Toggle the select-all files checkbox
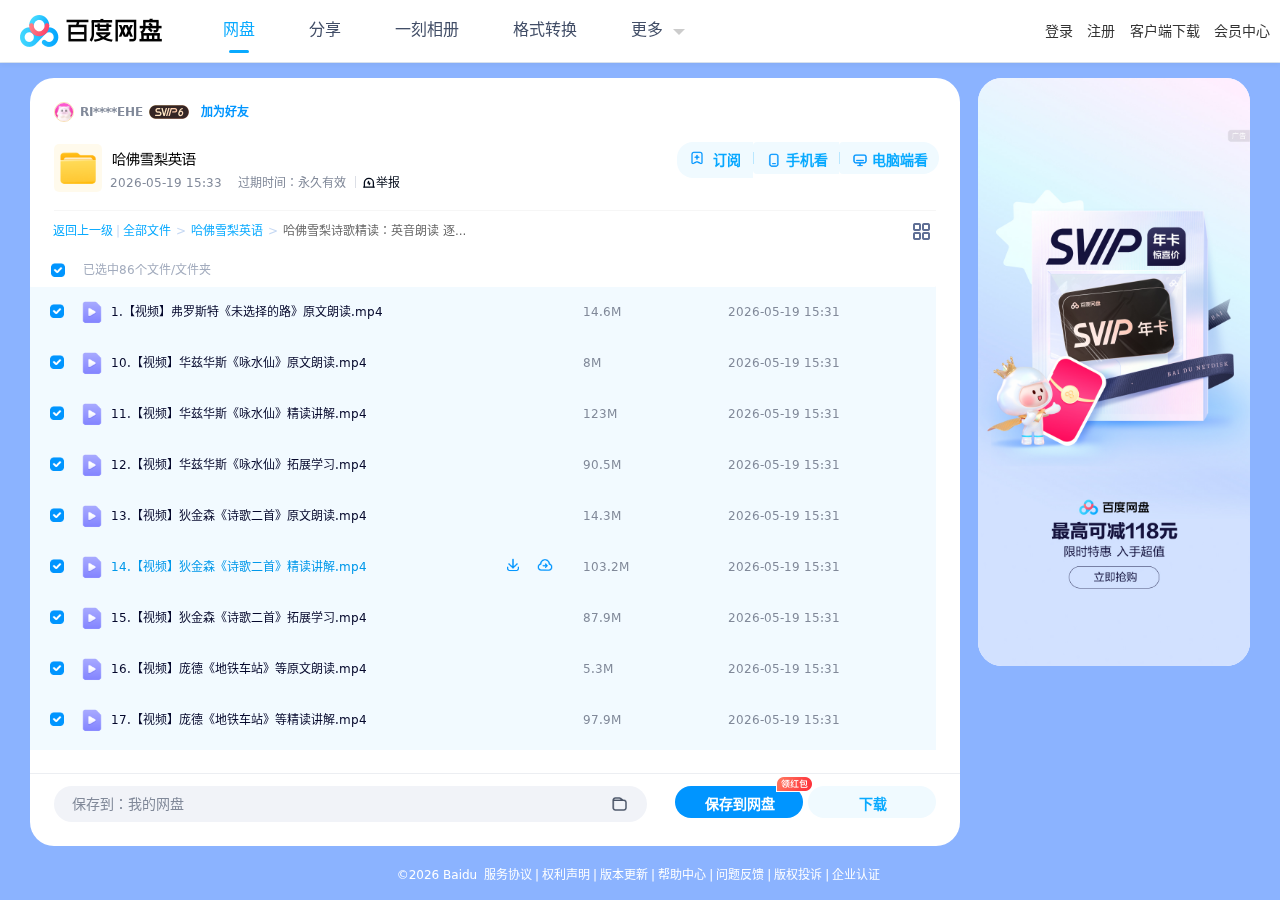The width and height of the screenshot is (1280, 900). 58,270
